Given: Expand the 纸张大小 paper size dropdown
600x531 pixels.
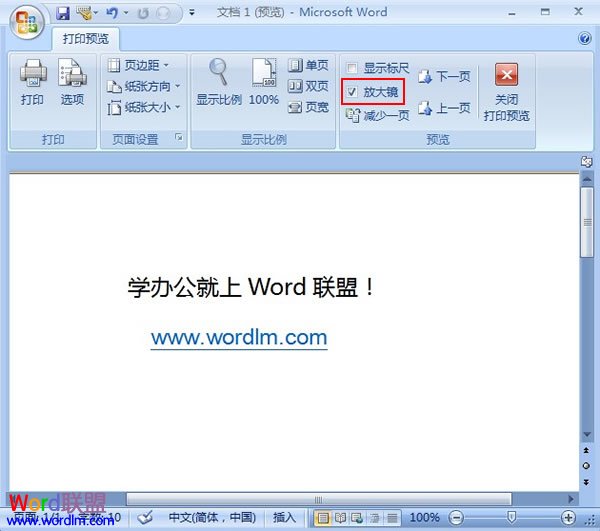Looking at the screenshot, I should click(143, 108).
